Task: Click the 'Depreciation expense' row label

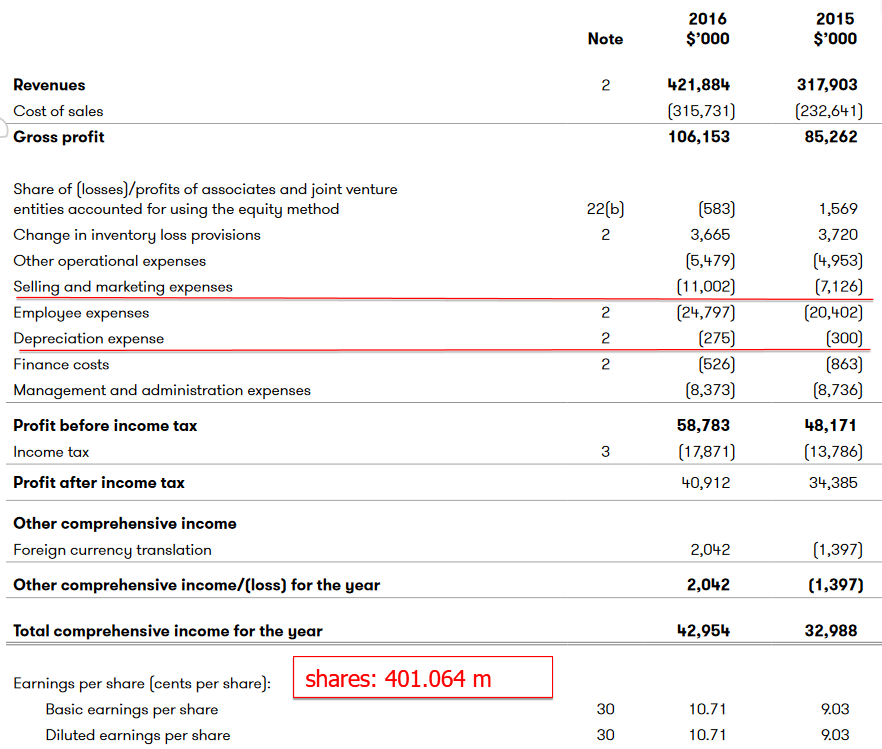Action: point(89,339)
